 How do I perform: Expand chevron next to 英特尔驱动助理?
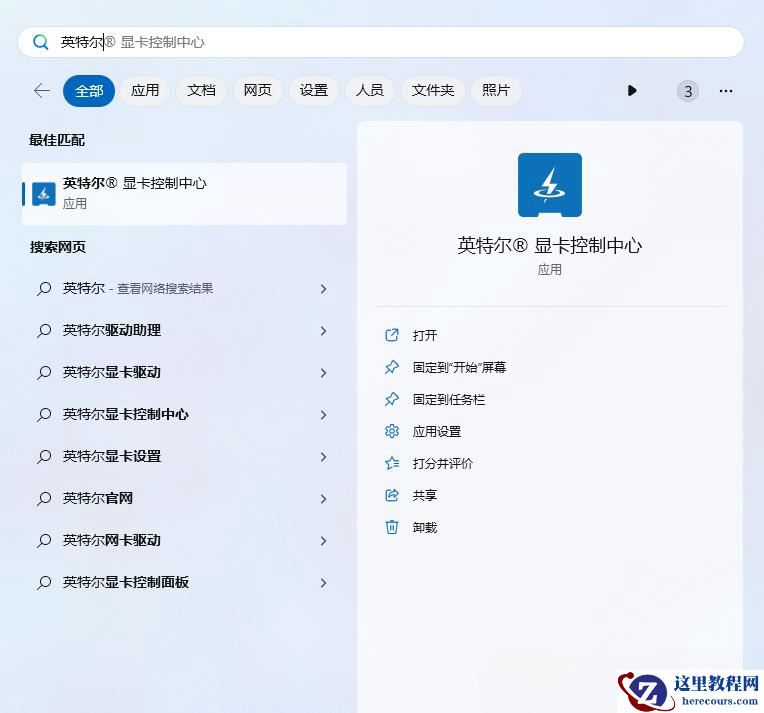(324, 331)
